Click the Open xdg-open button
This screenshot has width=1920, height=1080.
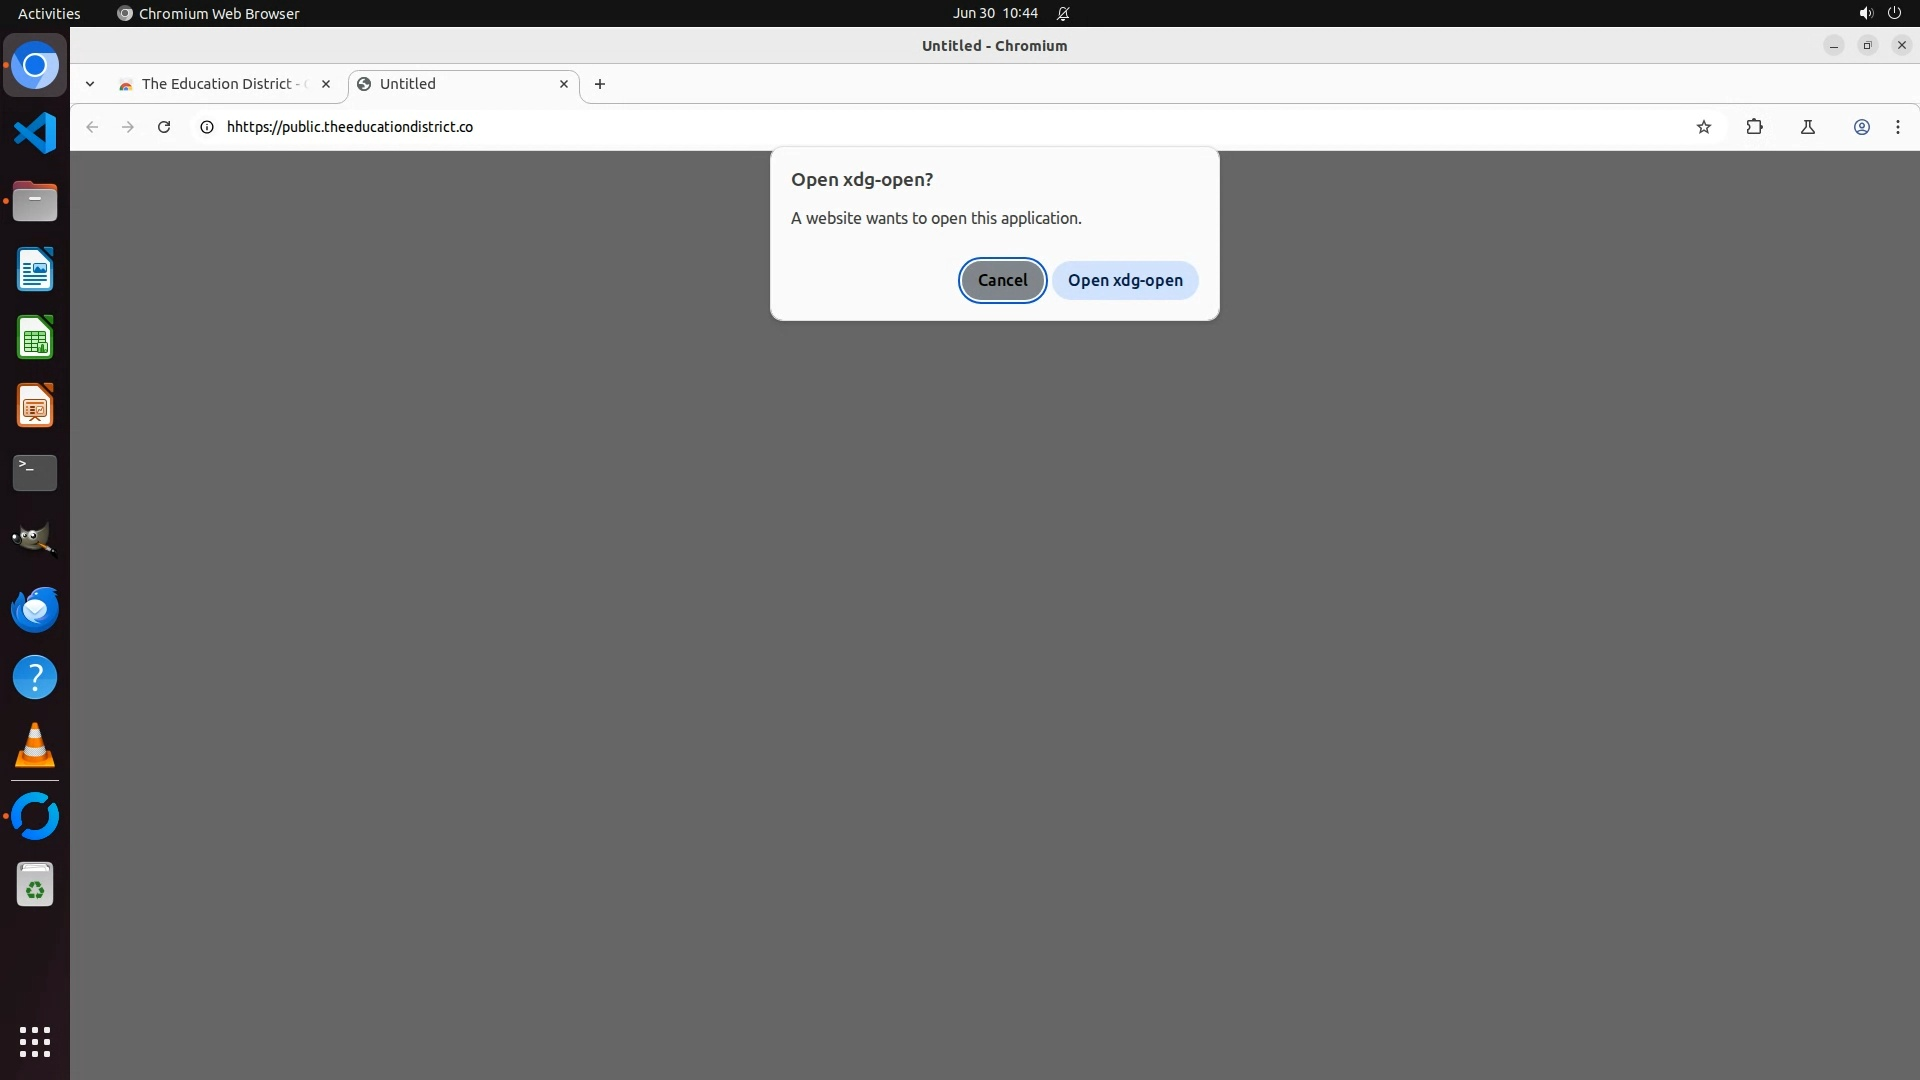pos(1124,280)
